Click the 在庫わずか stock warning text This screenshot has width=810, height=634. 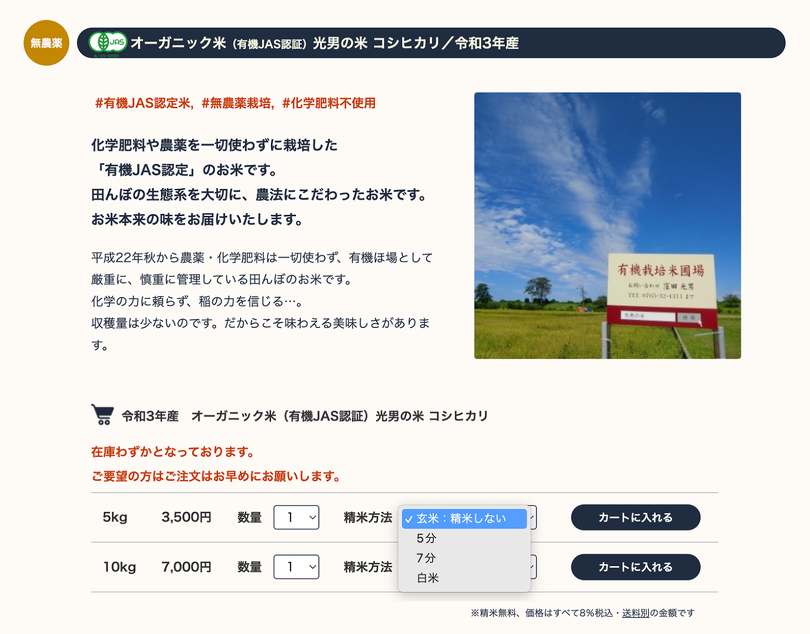click(x=172, y=452)
